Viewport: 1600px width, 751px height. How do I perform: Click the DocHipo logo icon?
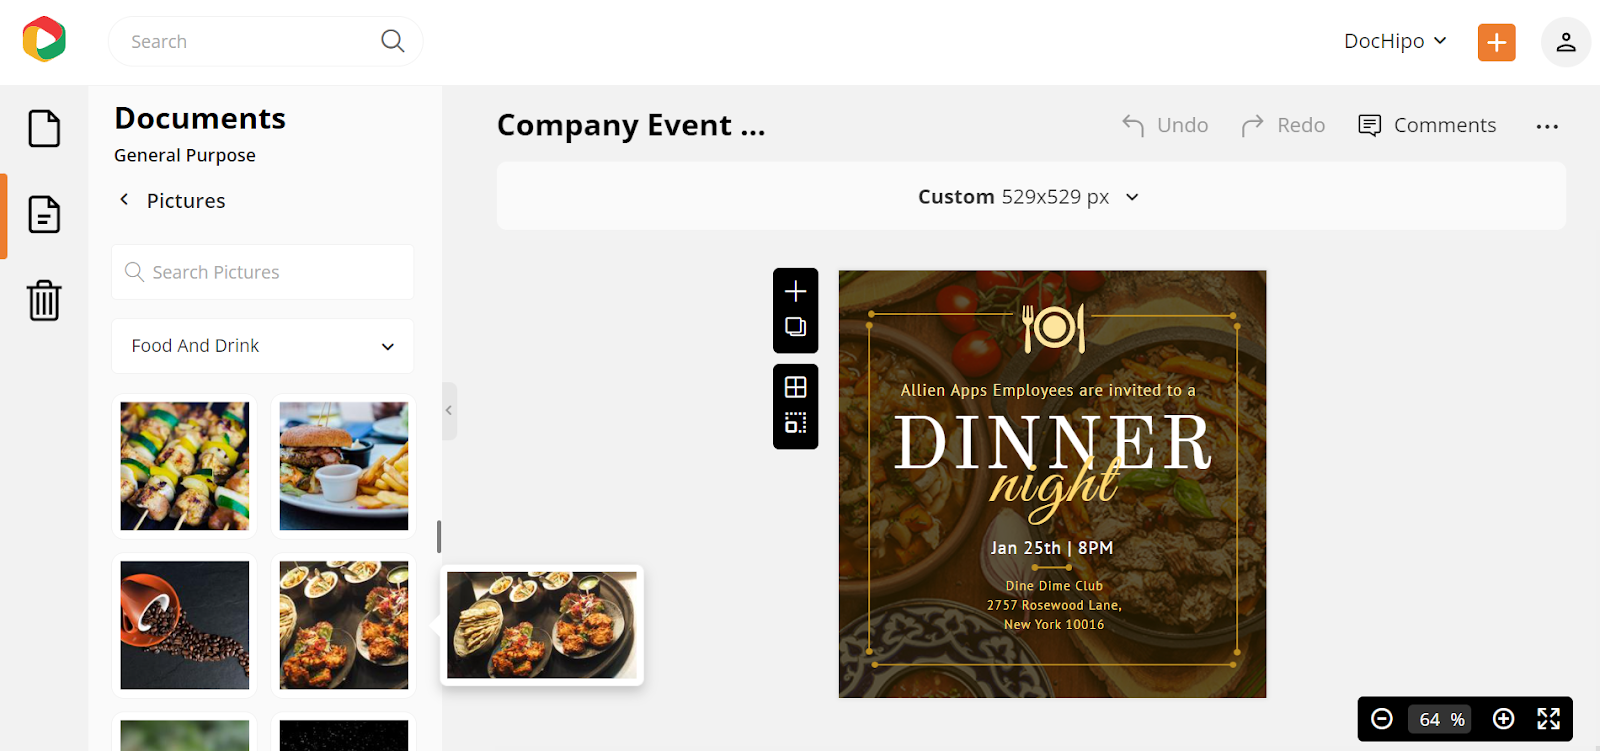click(x=44, y=40)
